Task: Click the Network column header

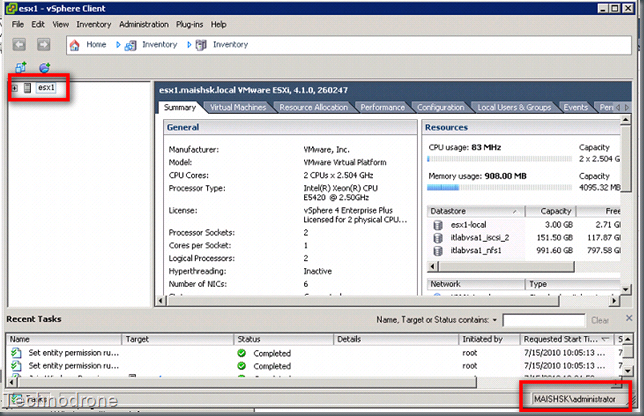Action: coord(475,284)
